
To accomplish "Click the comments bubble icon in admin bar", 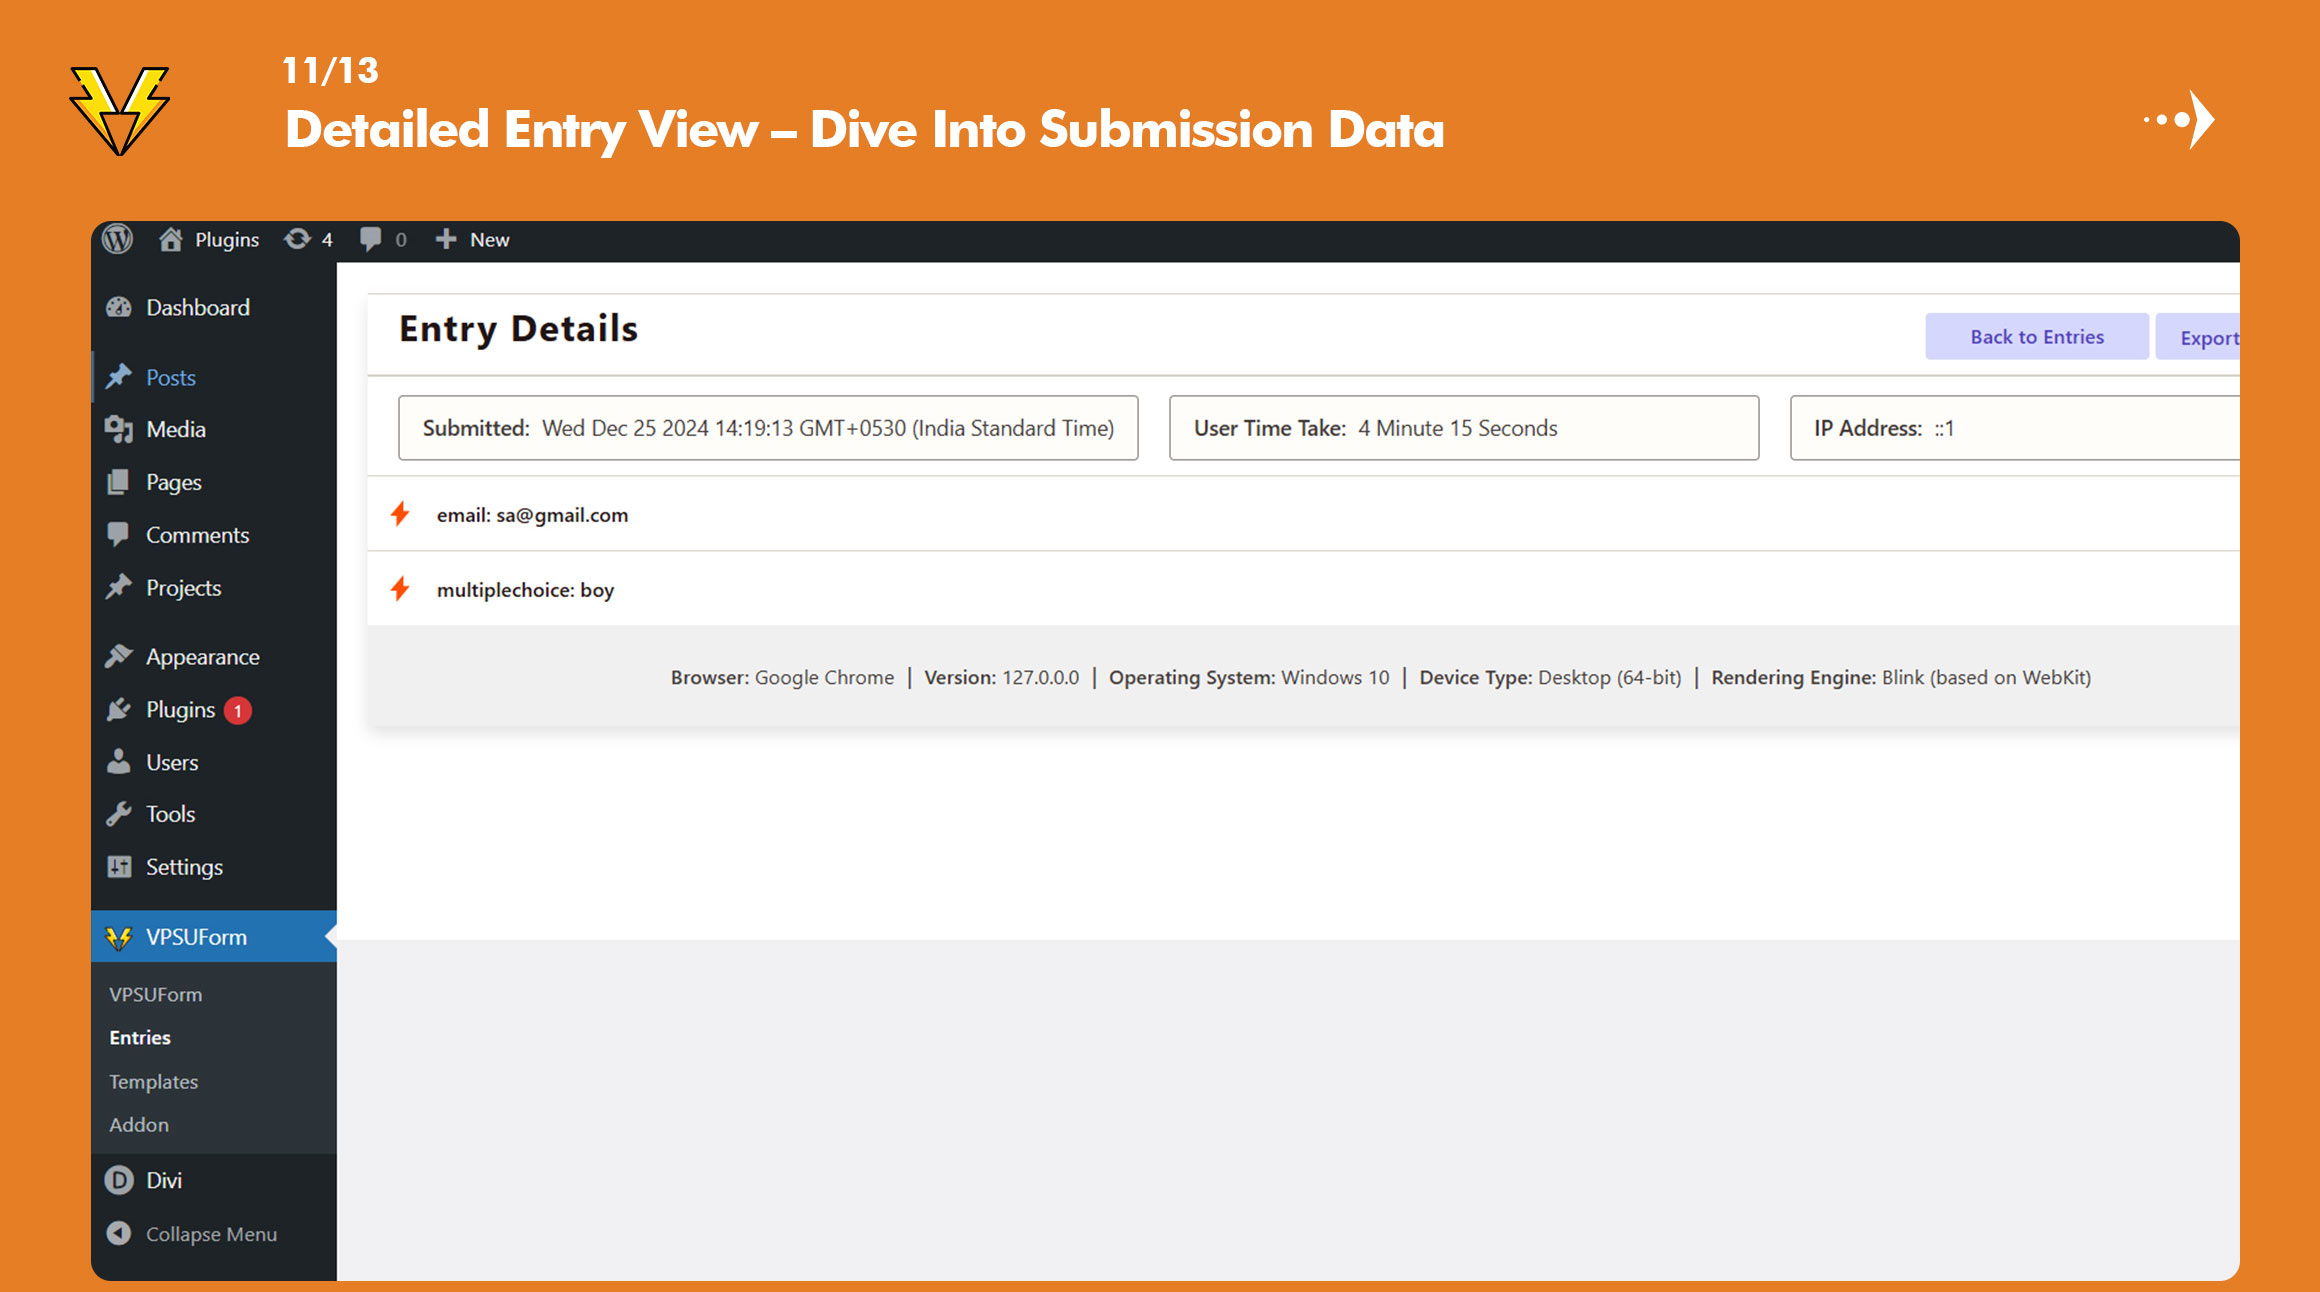I will pyautogui.click(x=370, y=239).
